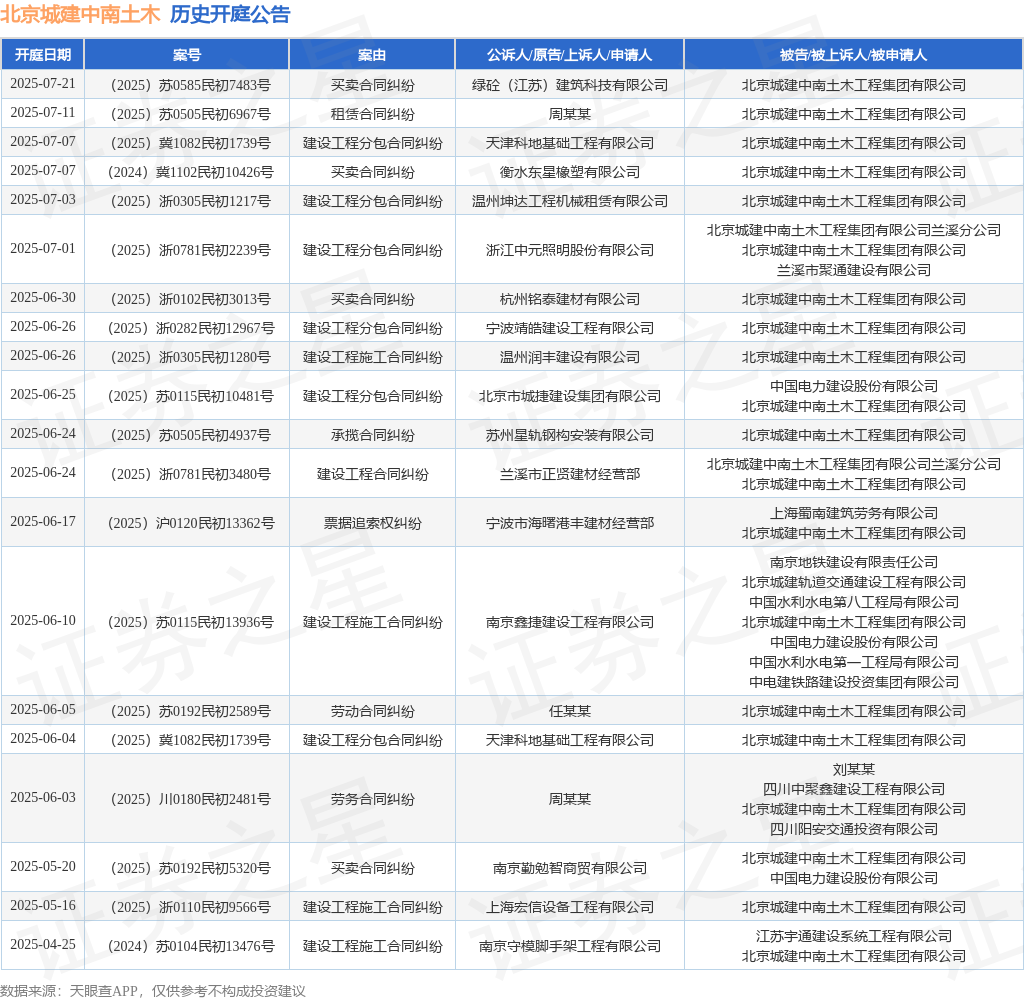Click plaintiff 宁波市海曙港丰建材经营部
This screenshot has height=1000, width=1024.
pyautogui.click(x=569, y=523)
